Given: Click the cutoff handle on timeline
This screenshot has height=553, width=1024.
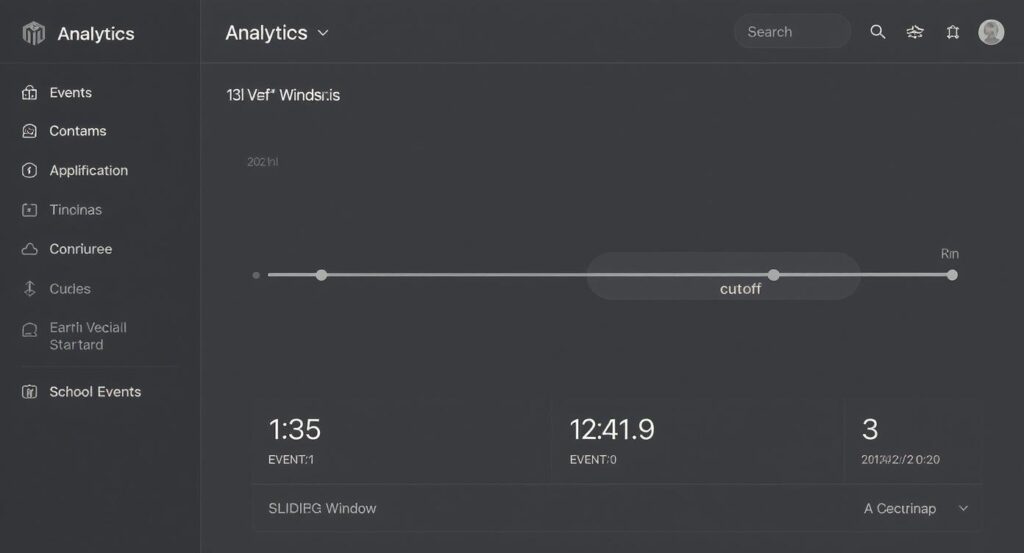Looking at the screenshot, I should (x=773, y=274).
